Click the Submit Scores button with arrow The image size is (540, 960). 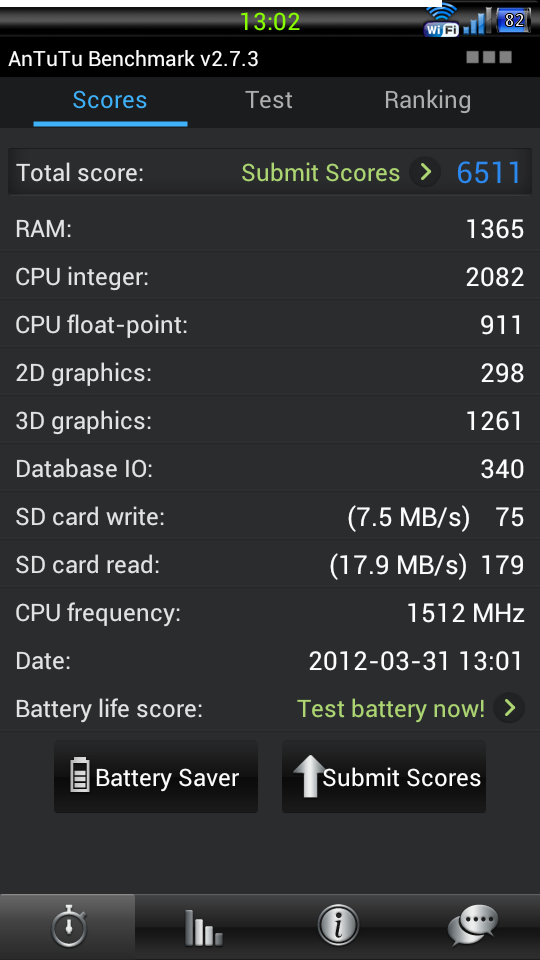pyautogui.click(x=384, y=777)
